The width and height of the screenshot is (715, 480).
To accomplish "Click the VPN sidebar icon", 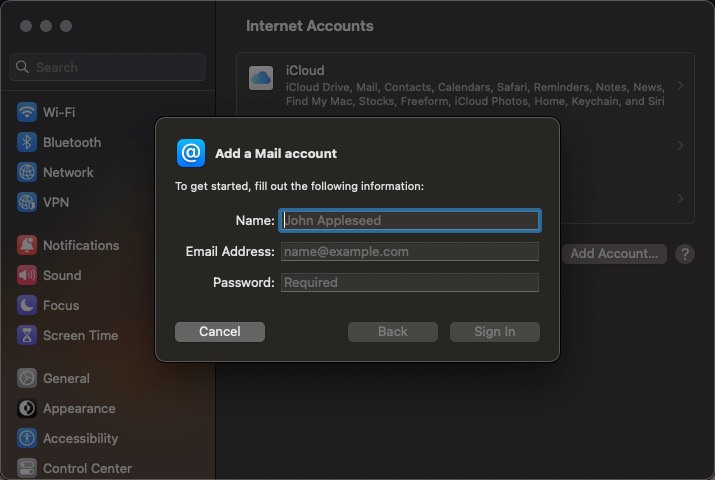I will (26, 202).
